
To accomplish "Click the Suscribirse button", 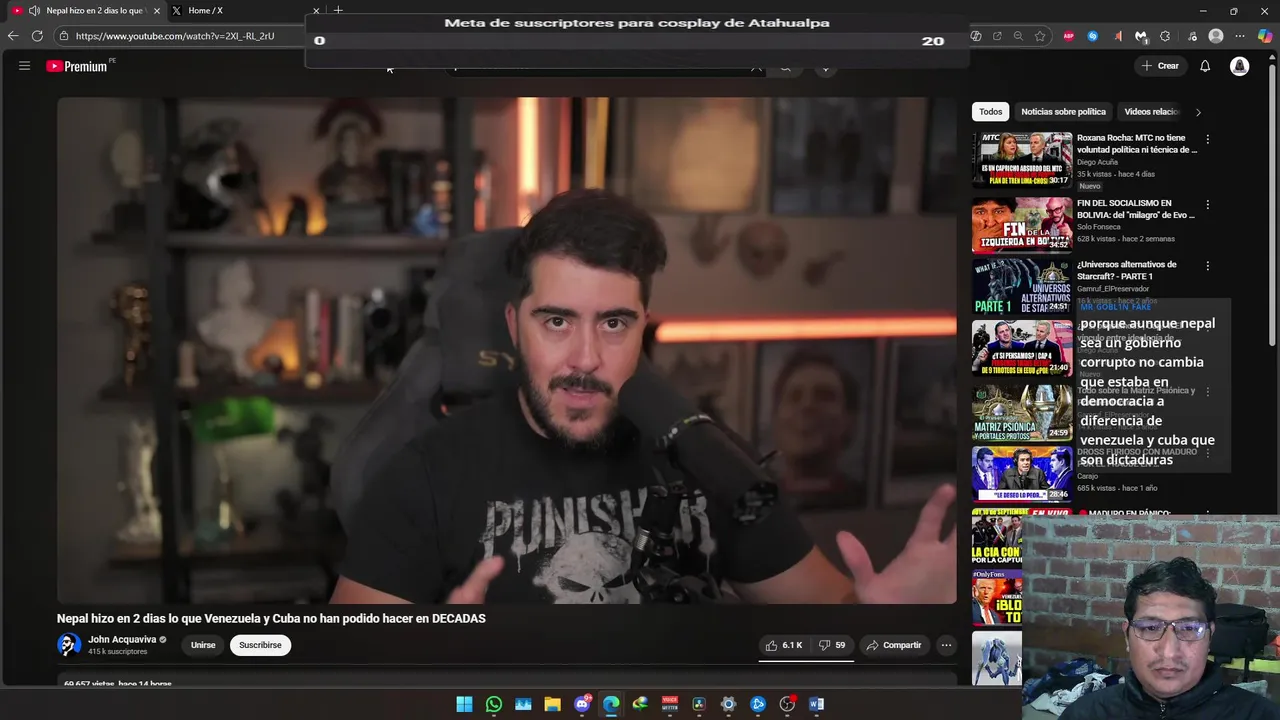I will [x=260, y=645].
